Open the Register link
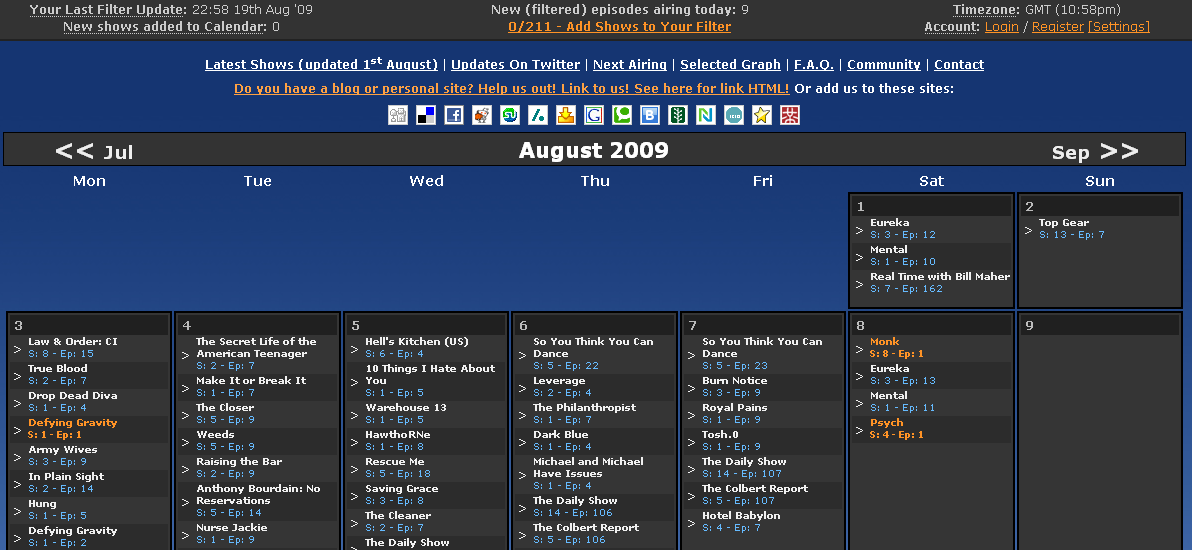 [x=1057, y=27]
